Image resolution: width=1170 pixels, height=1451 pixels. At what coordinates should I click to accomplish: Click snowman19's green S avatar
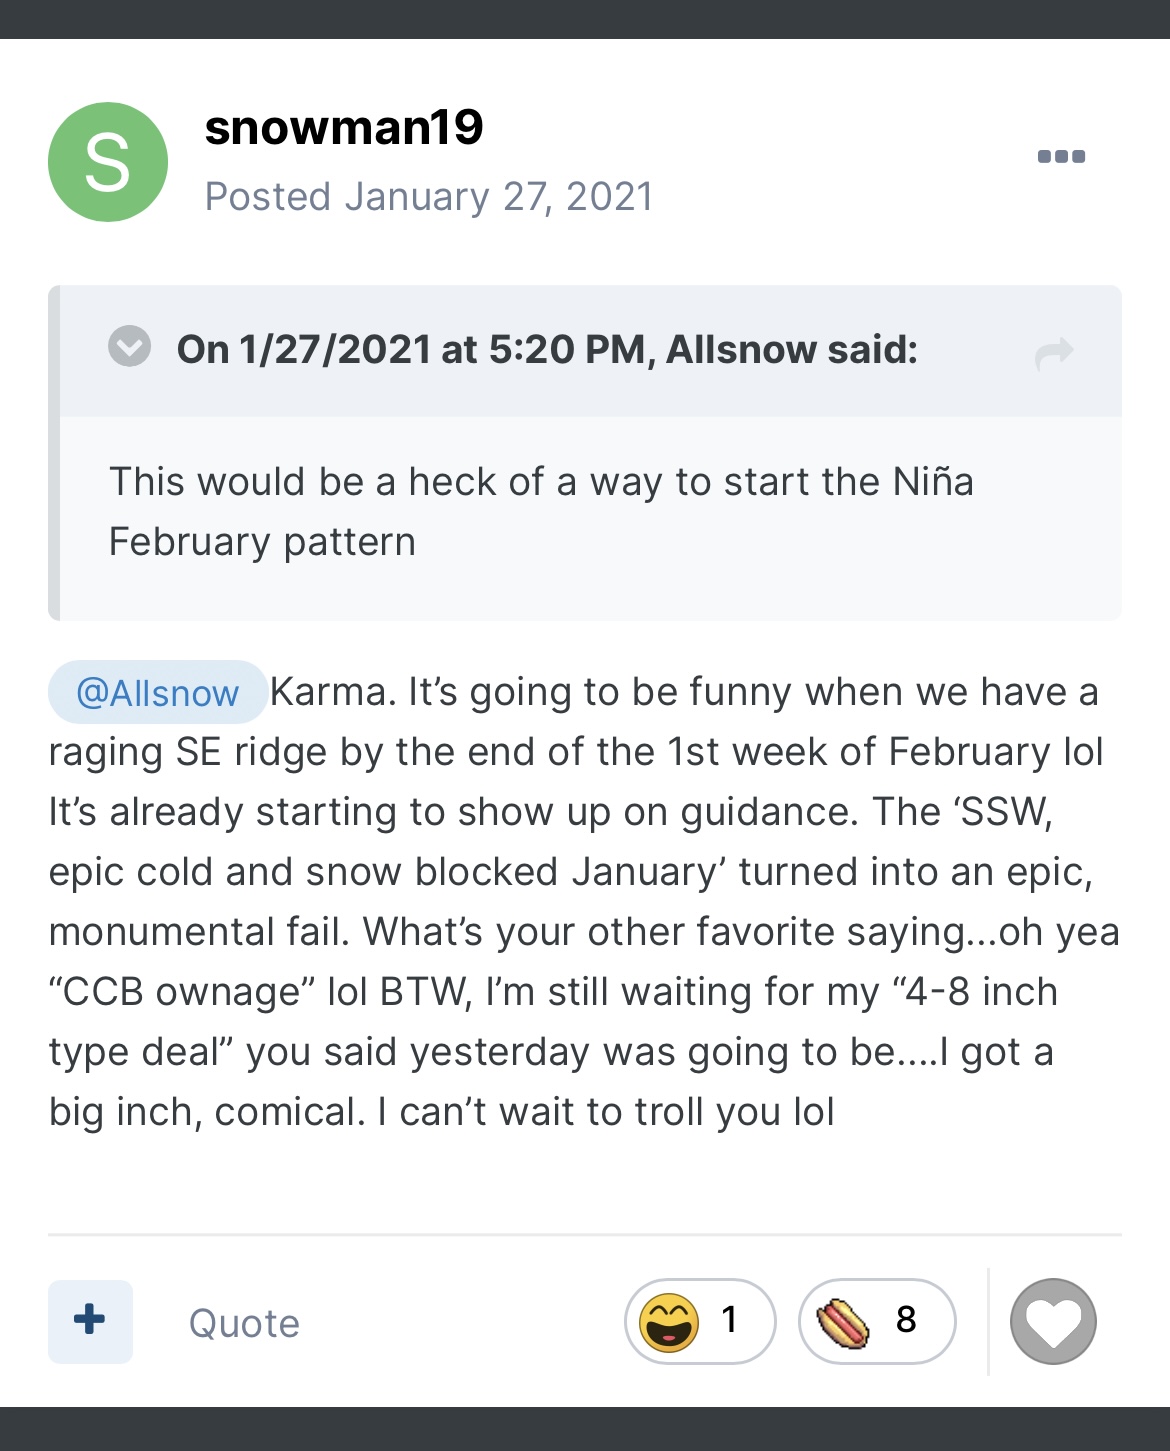pyautogui.click(x=107, y=162)
